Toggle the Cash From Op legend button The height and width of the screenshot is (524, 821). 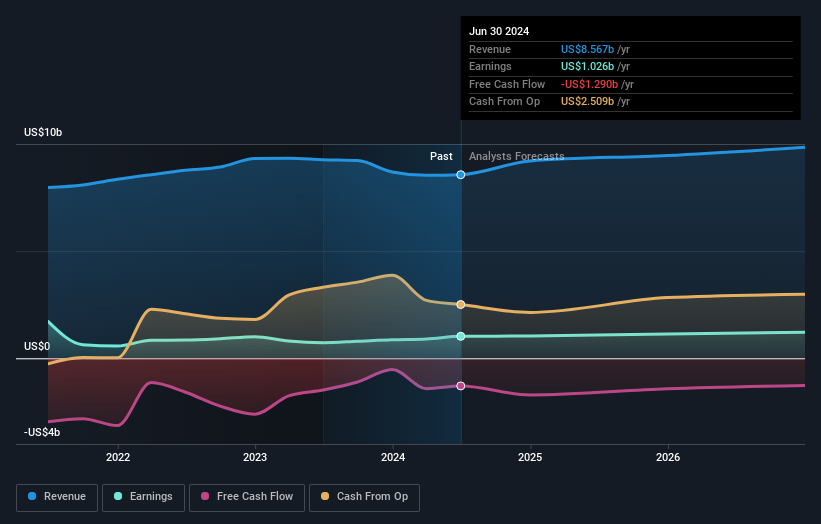tap(364, 497)
